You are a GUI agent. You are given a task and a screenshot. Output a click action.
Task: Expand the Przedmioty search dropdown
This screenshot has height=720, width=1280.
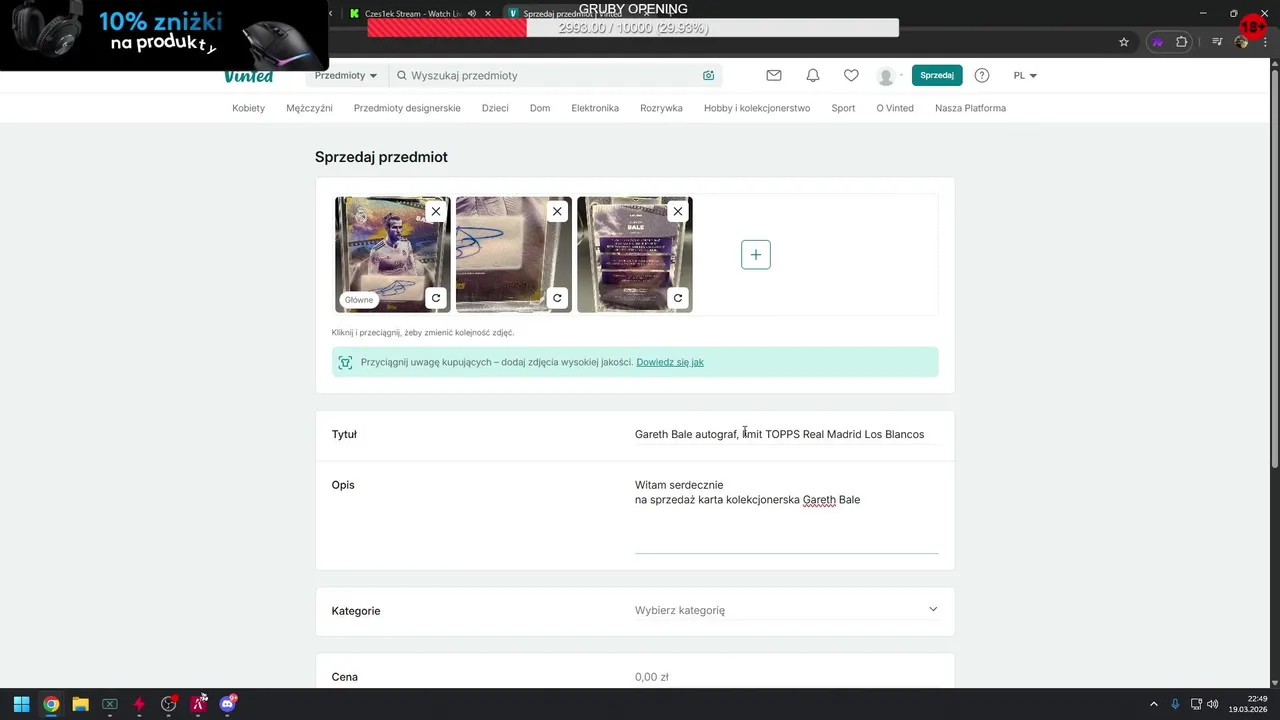pyautogui.click(x=346, y=76)
